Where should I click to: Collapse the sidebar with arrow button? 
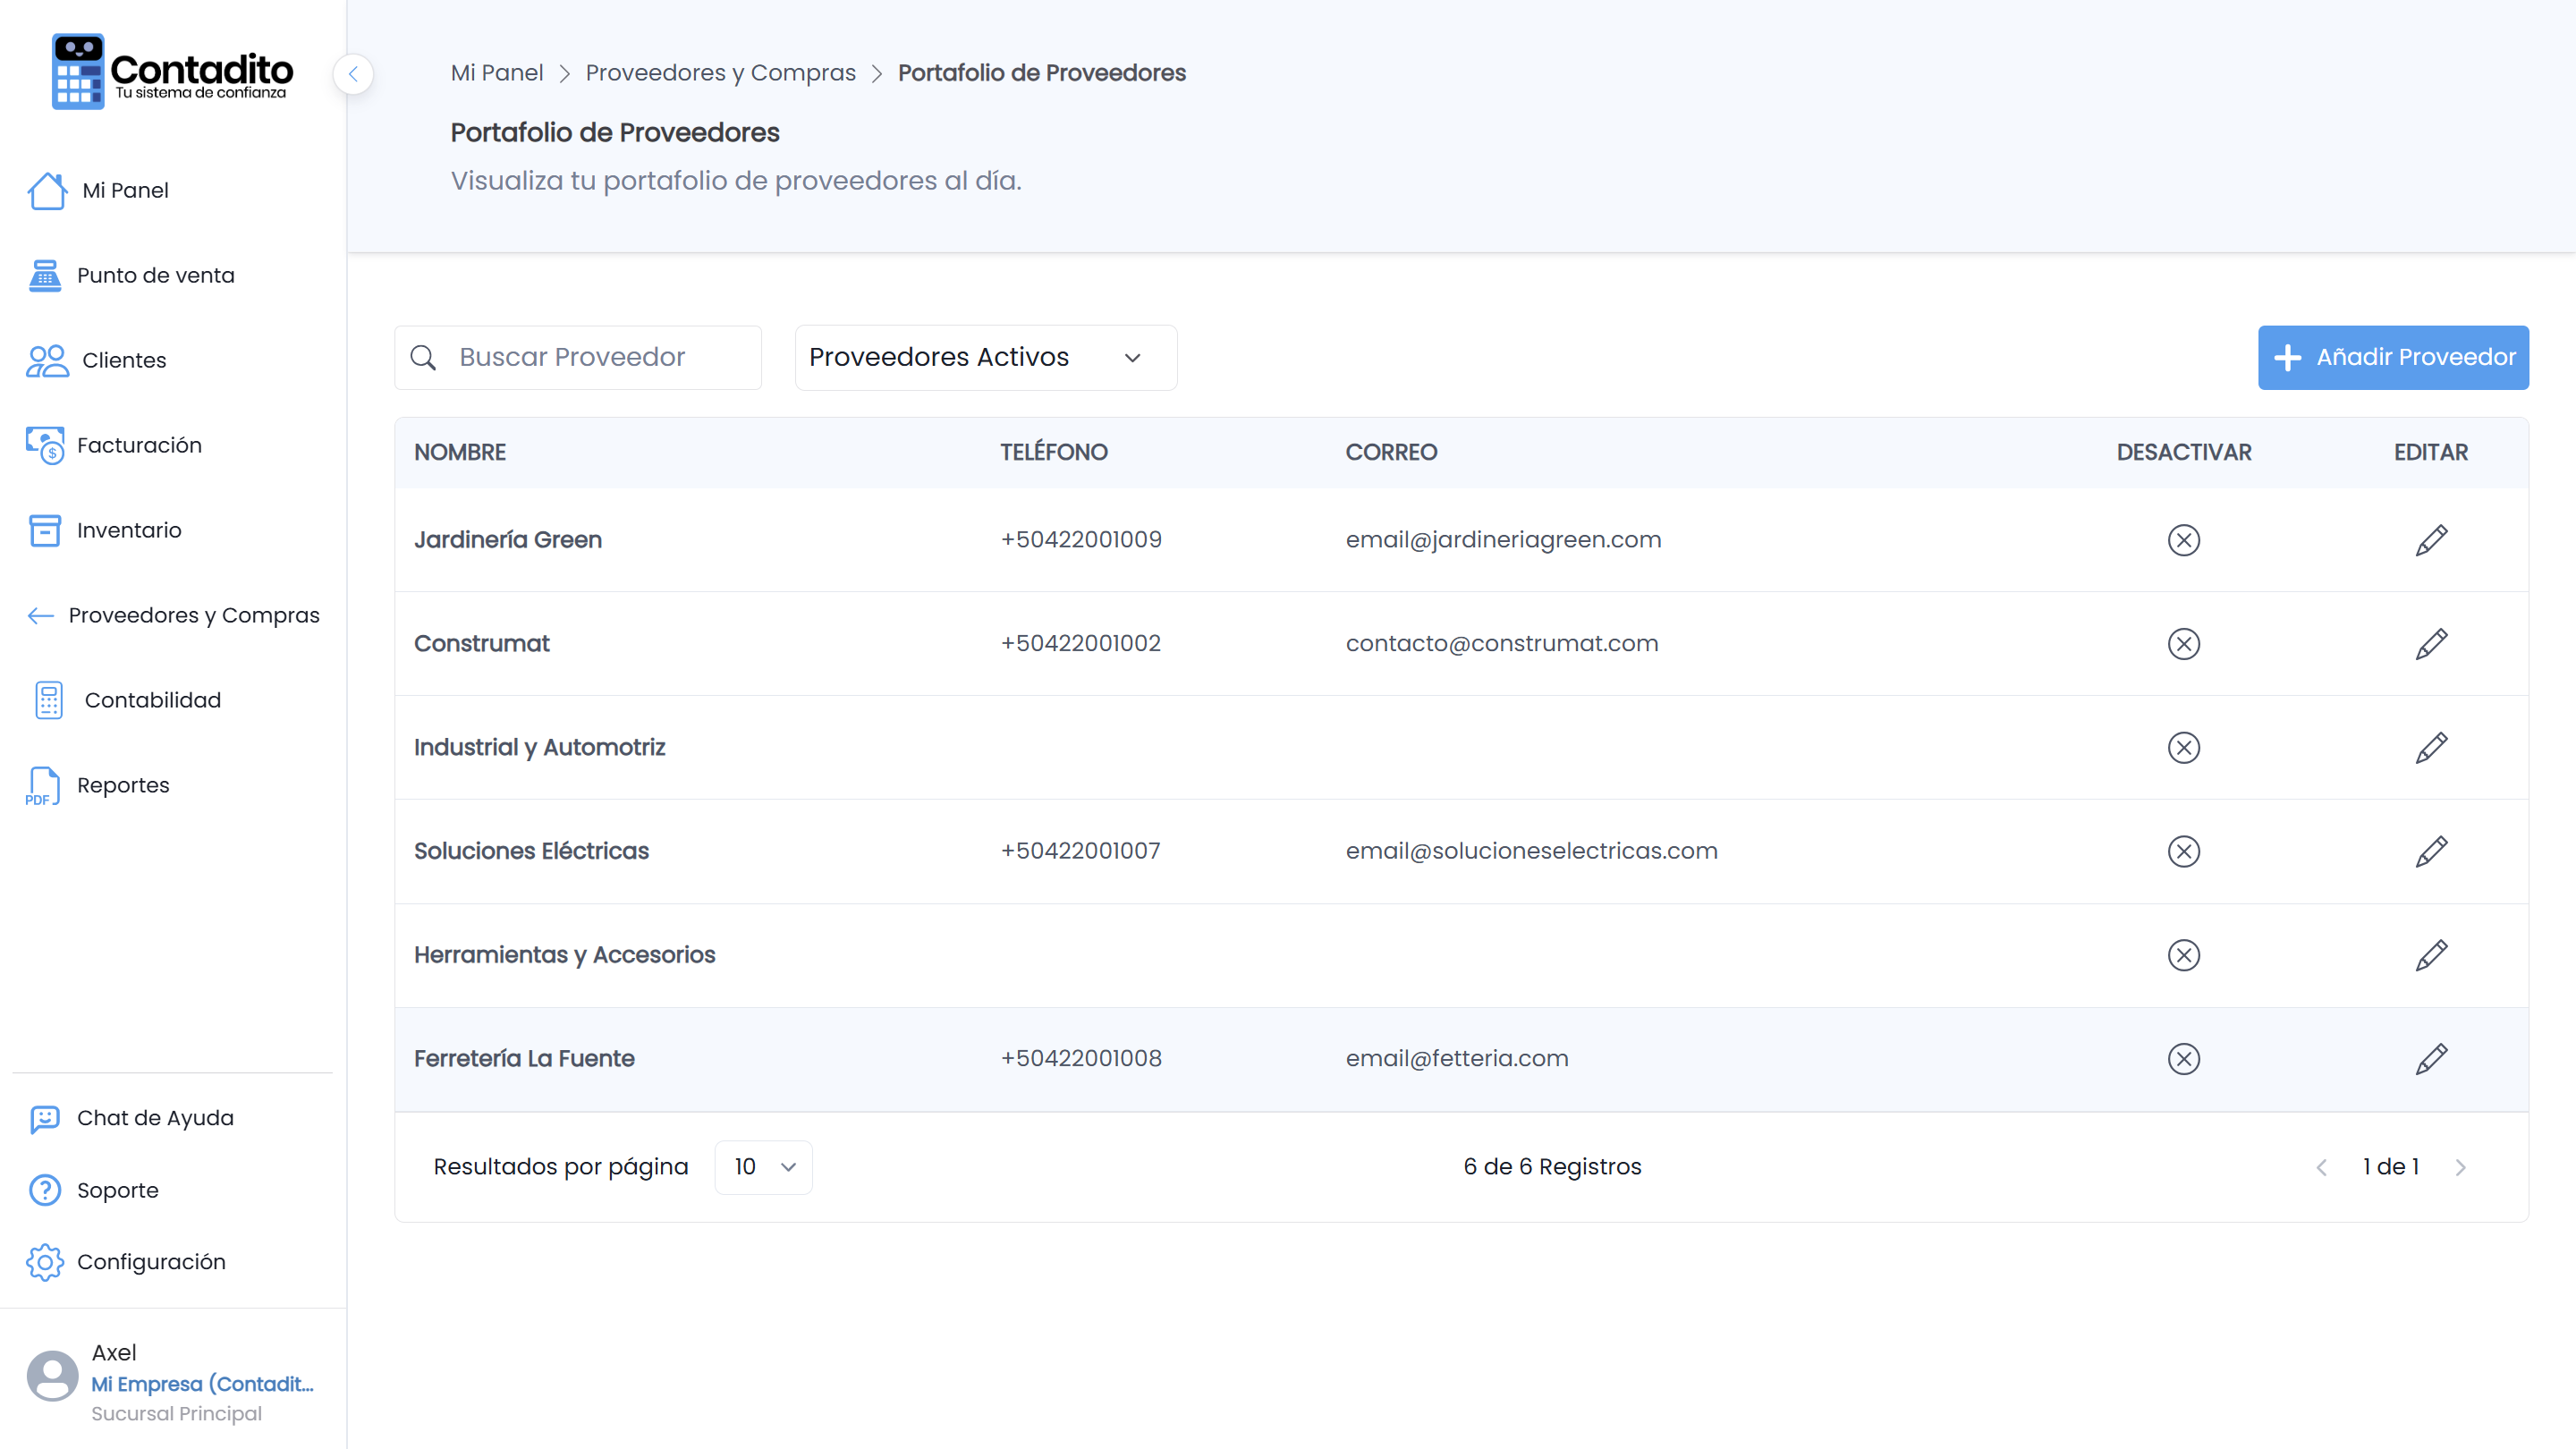[353, 74]
